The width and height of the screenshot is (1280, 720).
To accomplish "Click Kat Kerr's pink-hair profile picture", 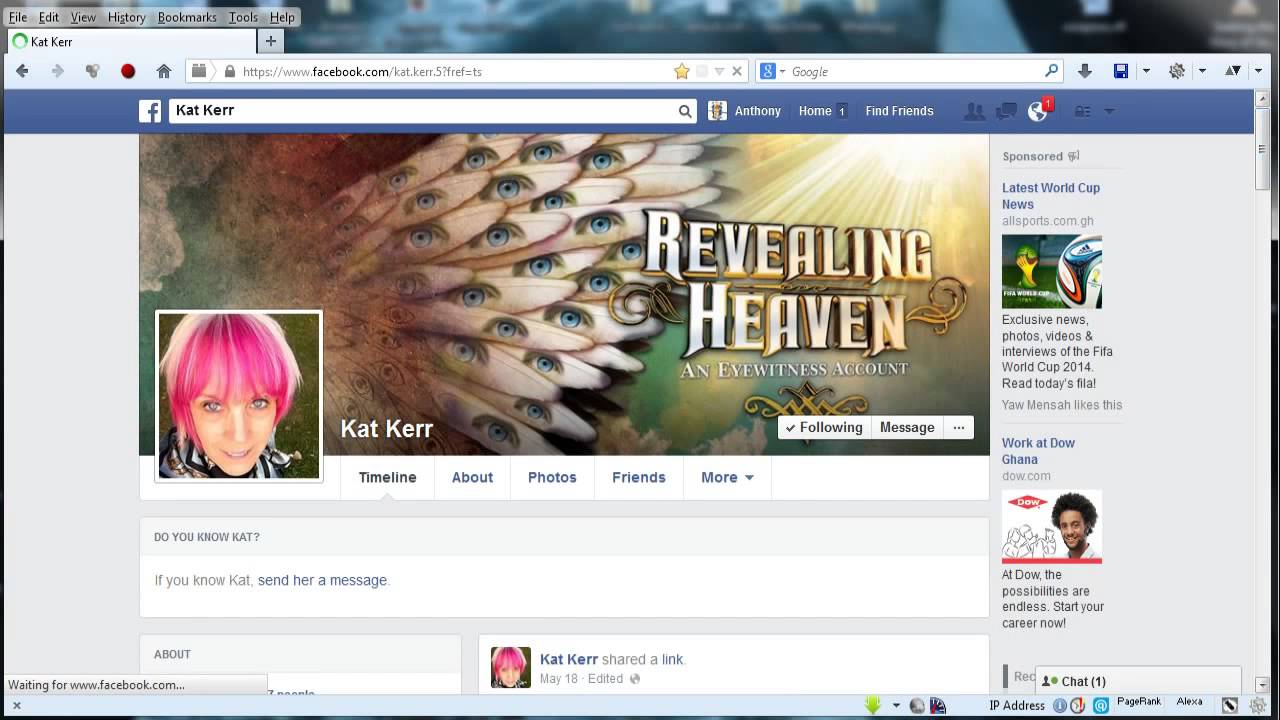I will (x=239, y=396).
